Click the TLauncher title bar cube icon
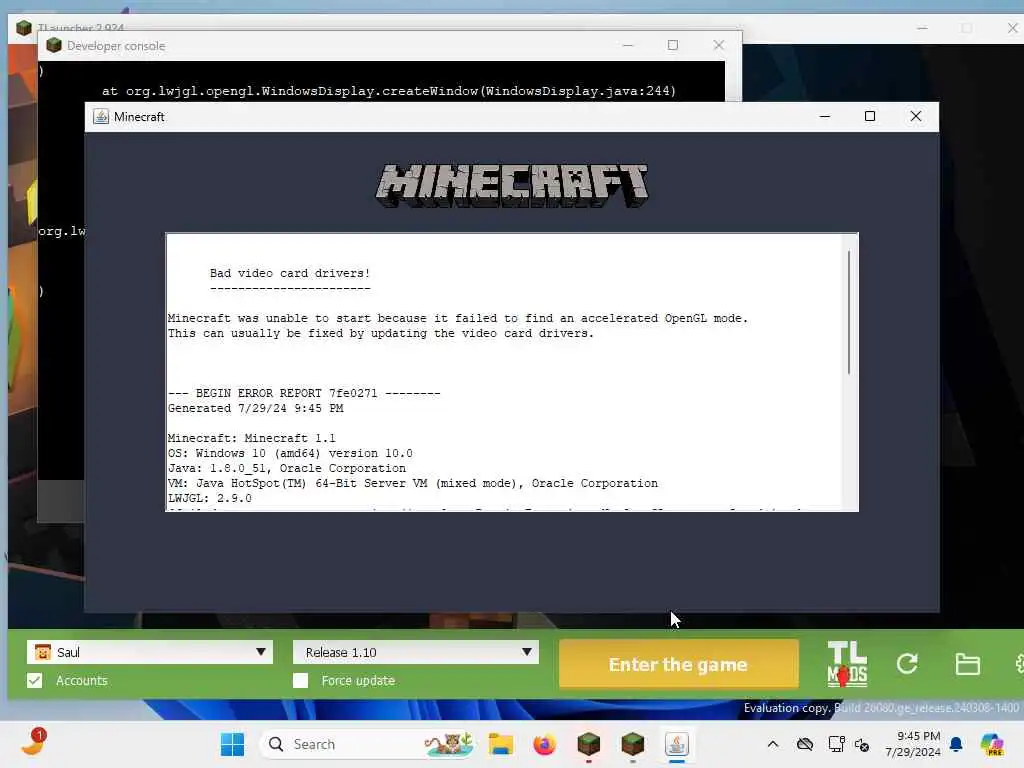1024x768 pixels. [24, 28]
